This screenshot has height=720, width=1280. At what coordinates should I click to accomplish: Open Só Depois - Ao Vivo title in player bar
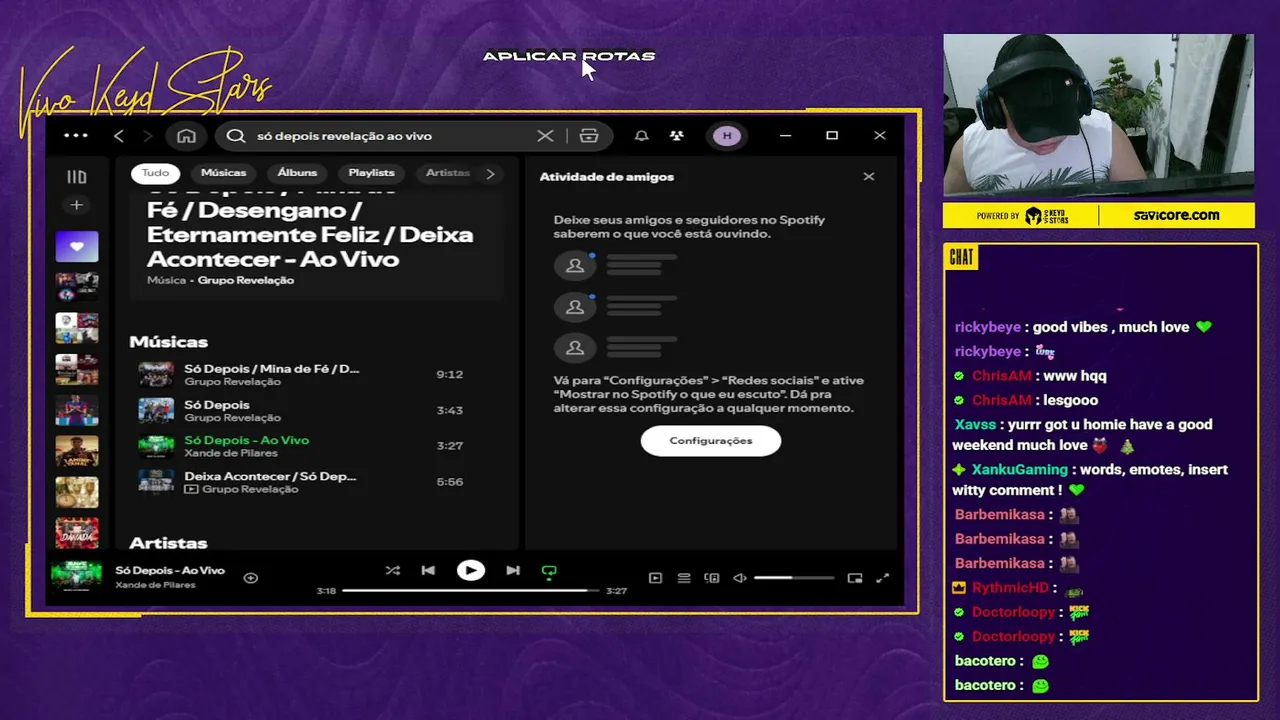[170, 570]
